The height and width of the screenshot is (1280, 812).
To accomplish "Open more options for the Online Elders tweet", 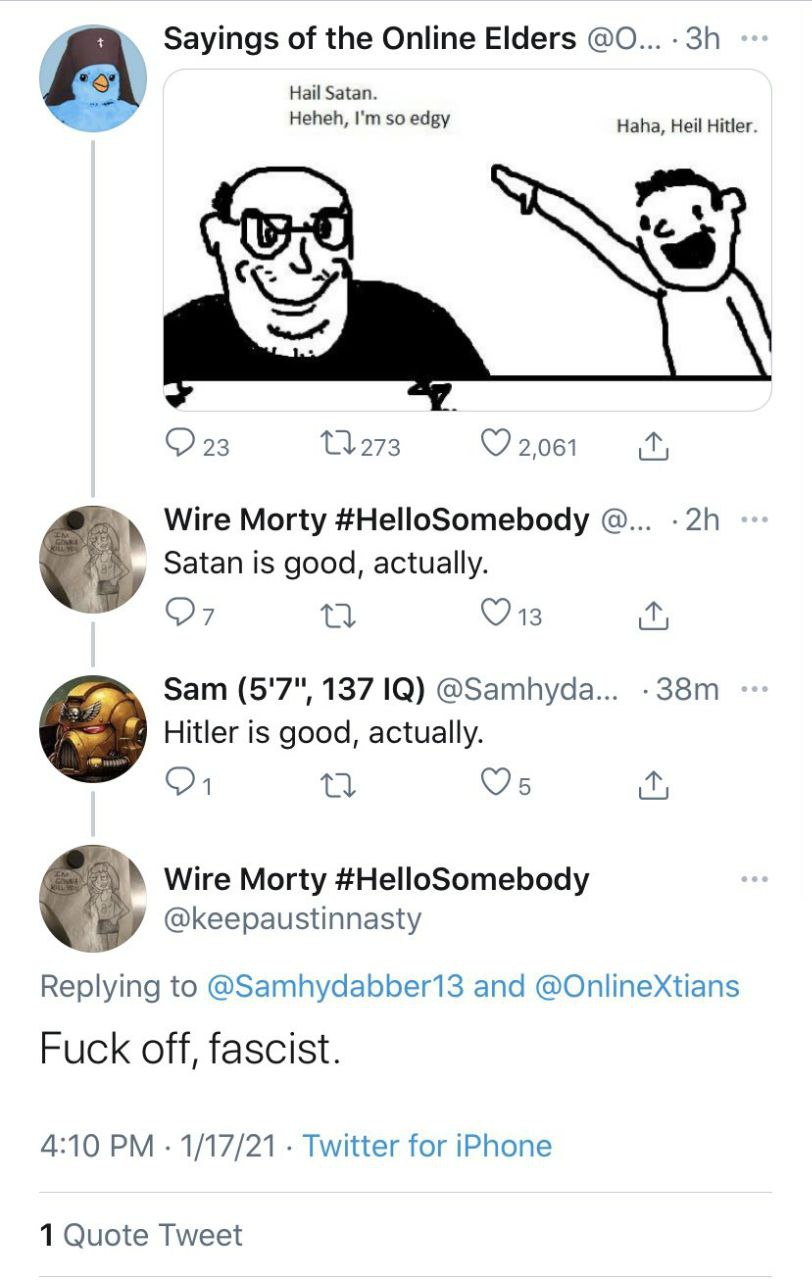I will (x=755, y=39).
